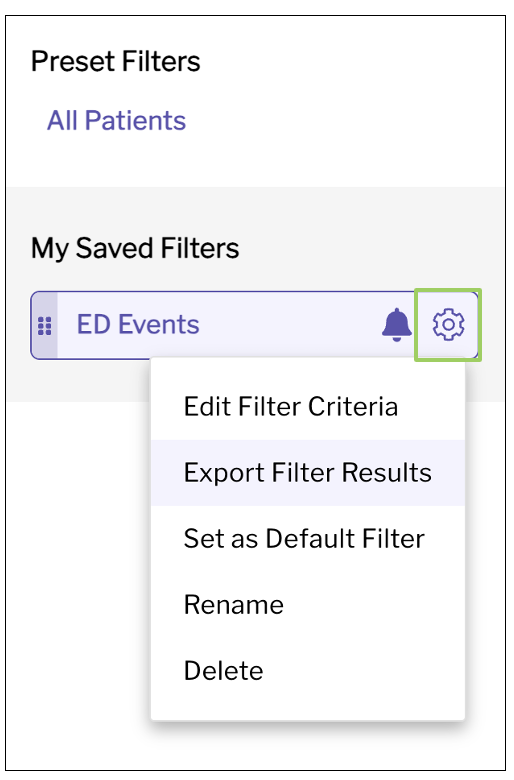Select the All Patients preset filter
Screen dimensions: 514x780
116,120
